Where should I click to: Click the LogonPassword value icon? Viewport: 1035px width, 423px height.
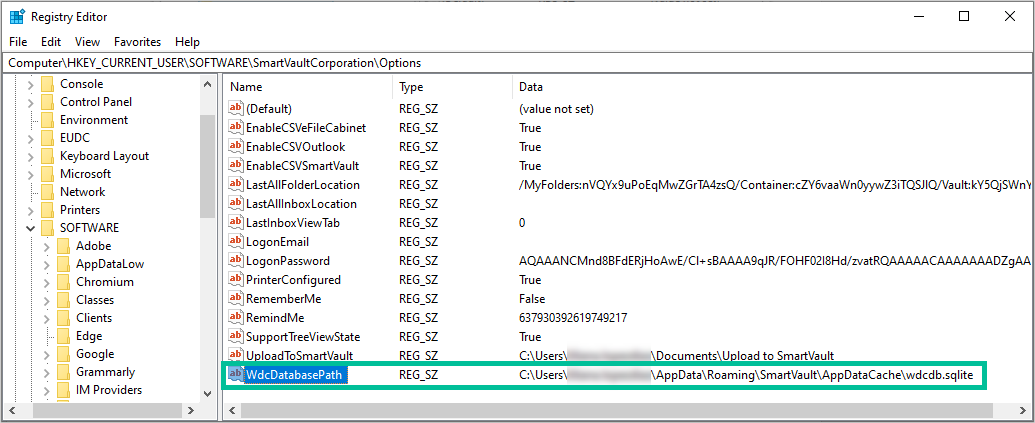236,261
